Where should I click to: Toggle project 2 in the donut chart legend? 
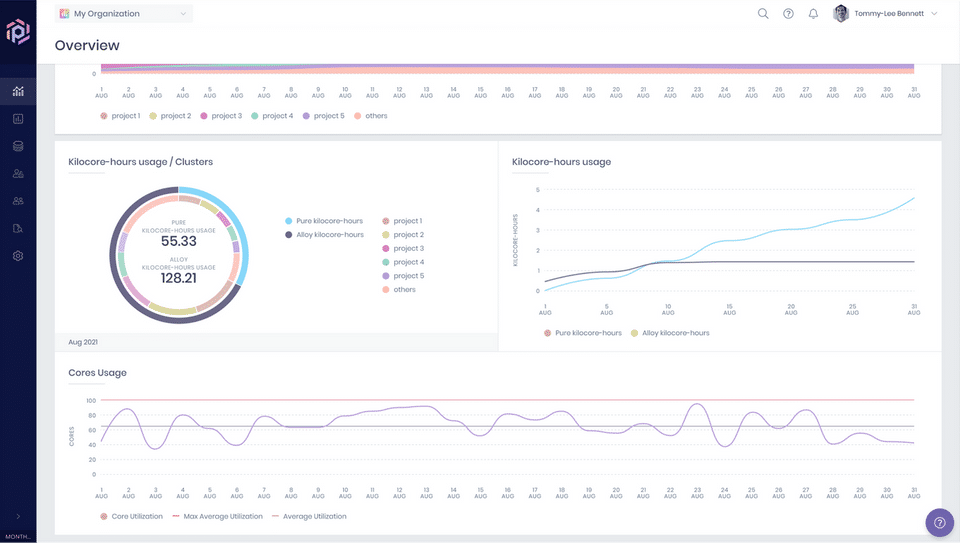pyautogui.click(x=403, y=234)
